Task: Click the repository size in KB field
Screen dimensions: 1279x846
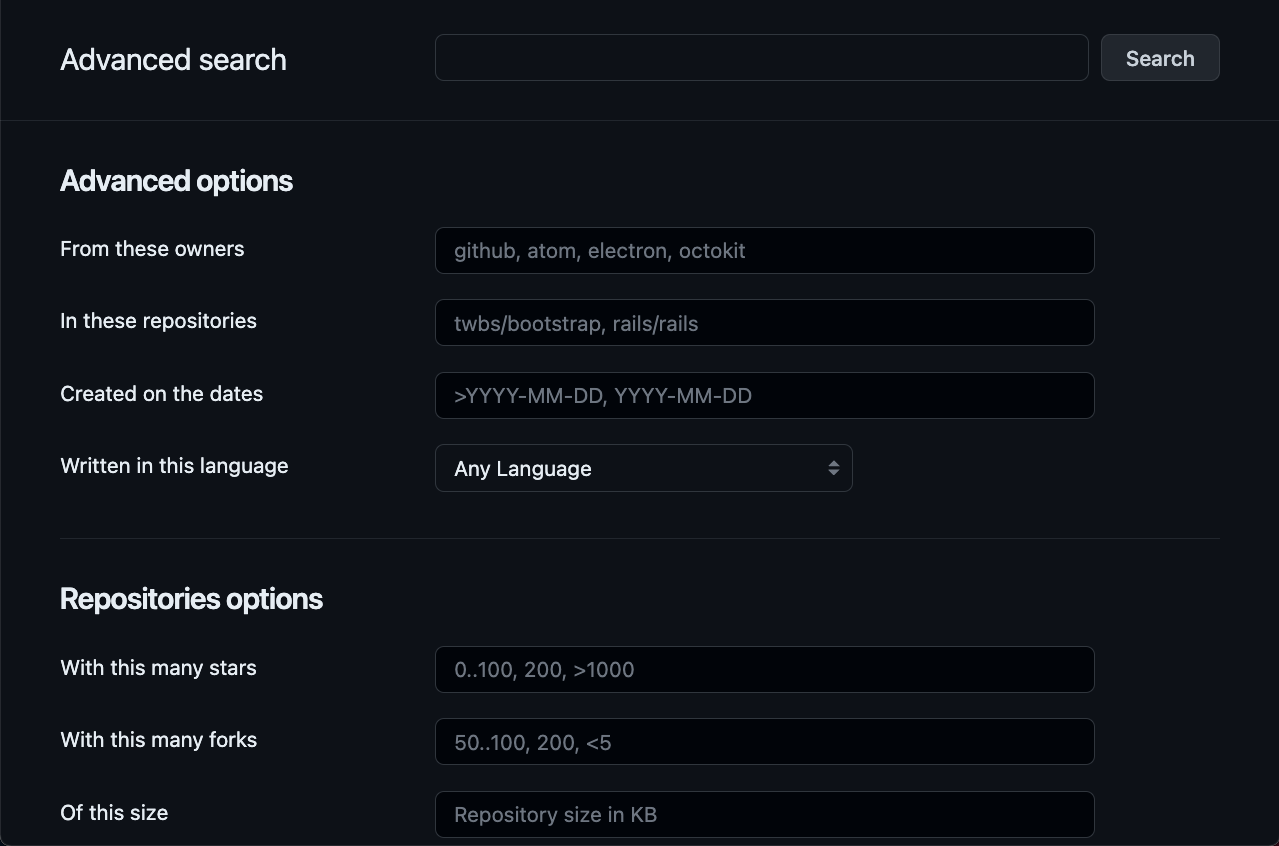Action: [764, 813]
